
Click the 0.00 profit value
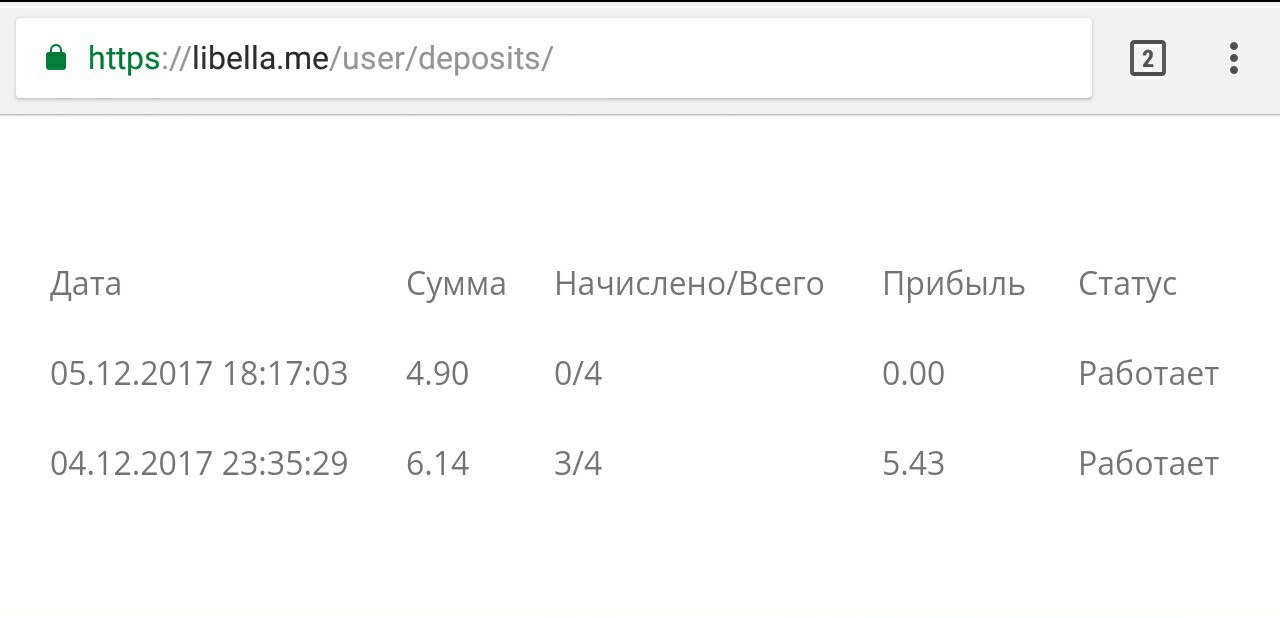tap(913, 374)
